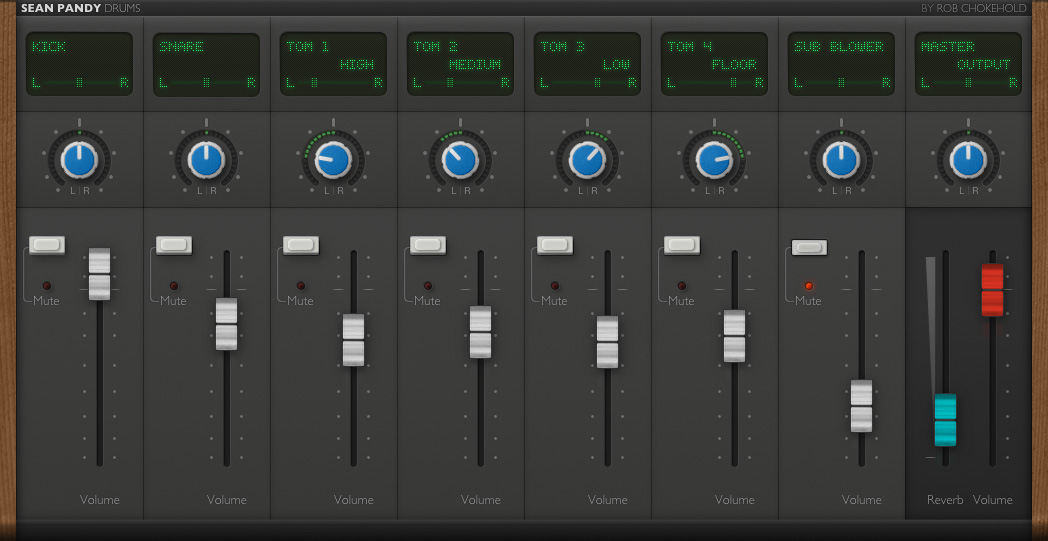Click the Tom 1 High pan knob
This screenshot has width=1048, height=541.
click(x=334, y=160)
